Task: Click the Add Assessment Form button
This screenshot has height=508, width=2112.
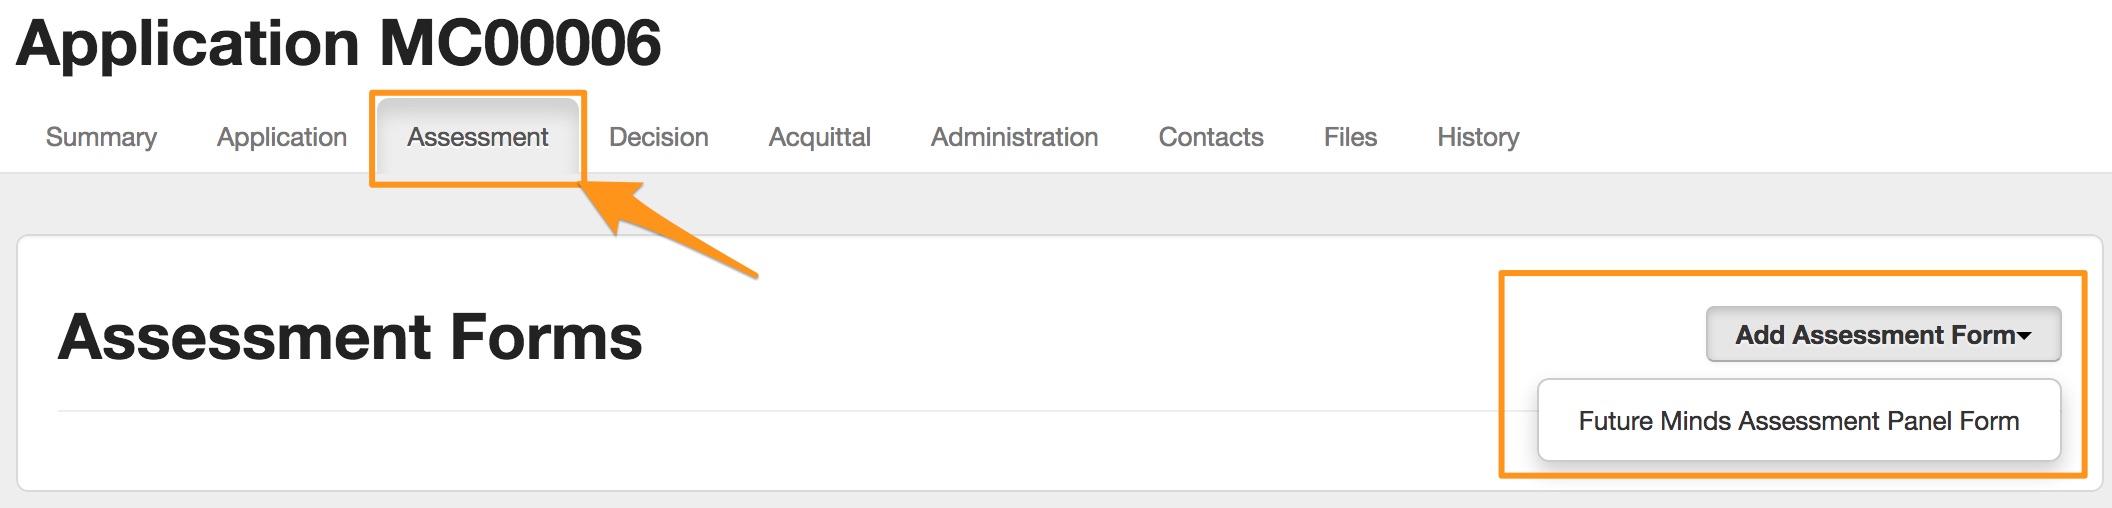Action: click(x=1874, y=335)
